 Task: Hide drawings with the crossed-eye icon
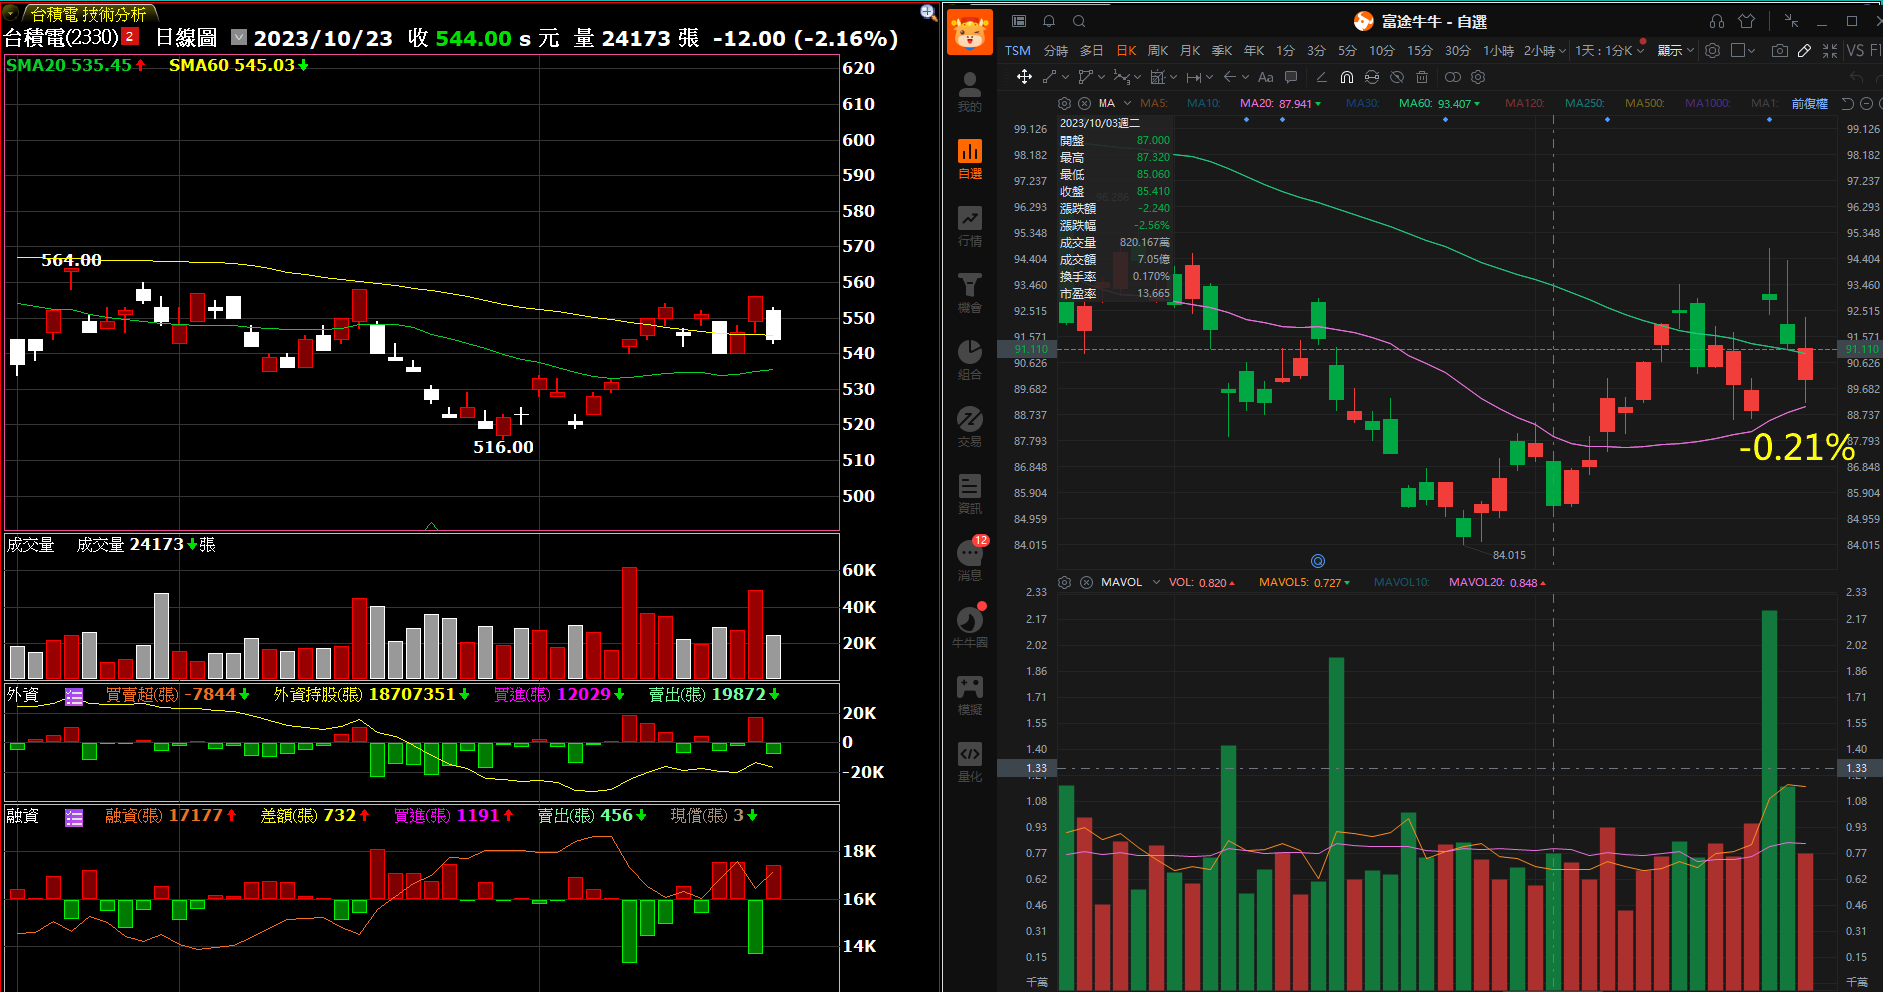[x=1397, y=77]
